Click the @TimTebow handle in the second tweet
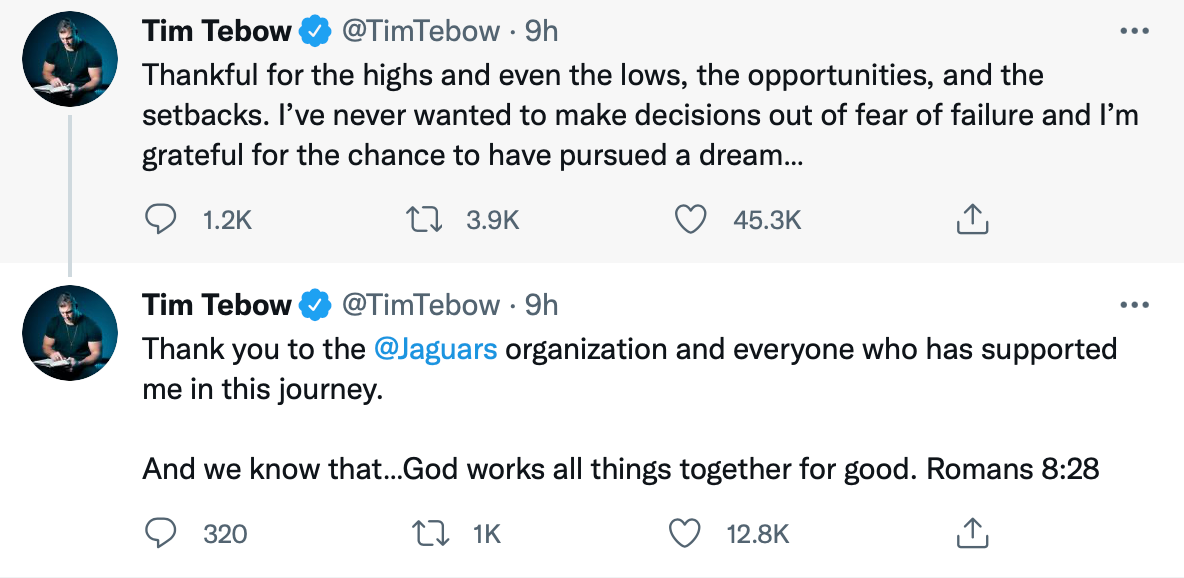 (x=421, y=305)
